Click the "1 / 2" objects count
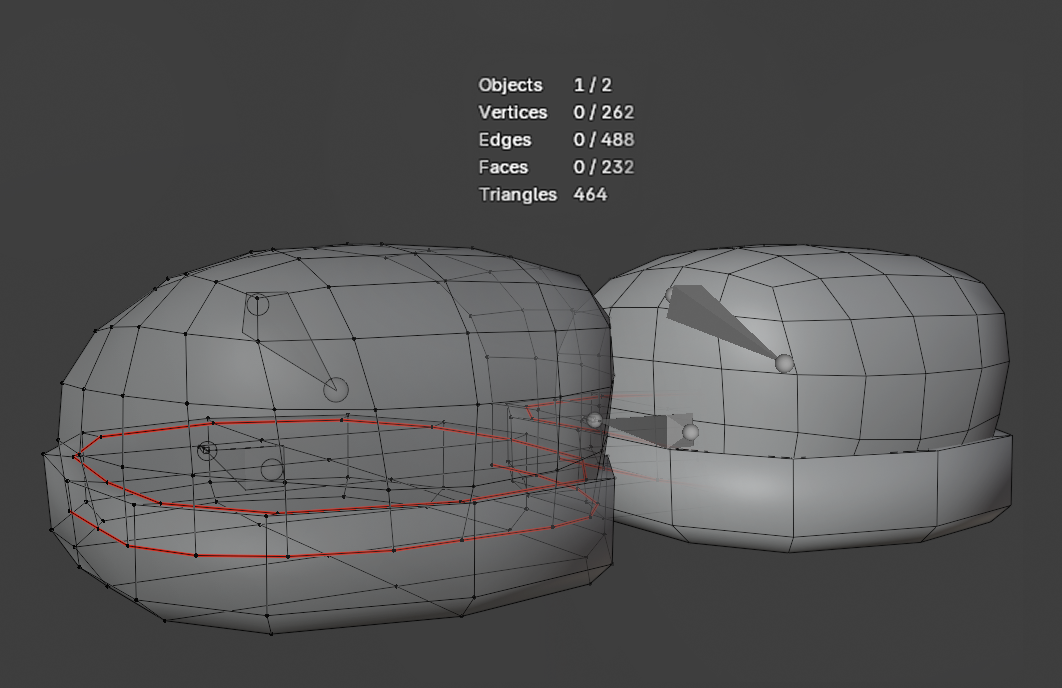 (x=592, y=85)
